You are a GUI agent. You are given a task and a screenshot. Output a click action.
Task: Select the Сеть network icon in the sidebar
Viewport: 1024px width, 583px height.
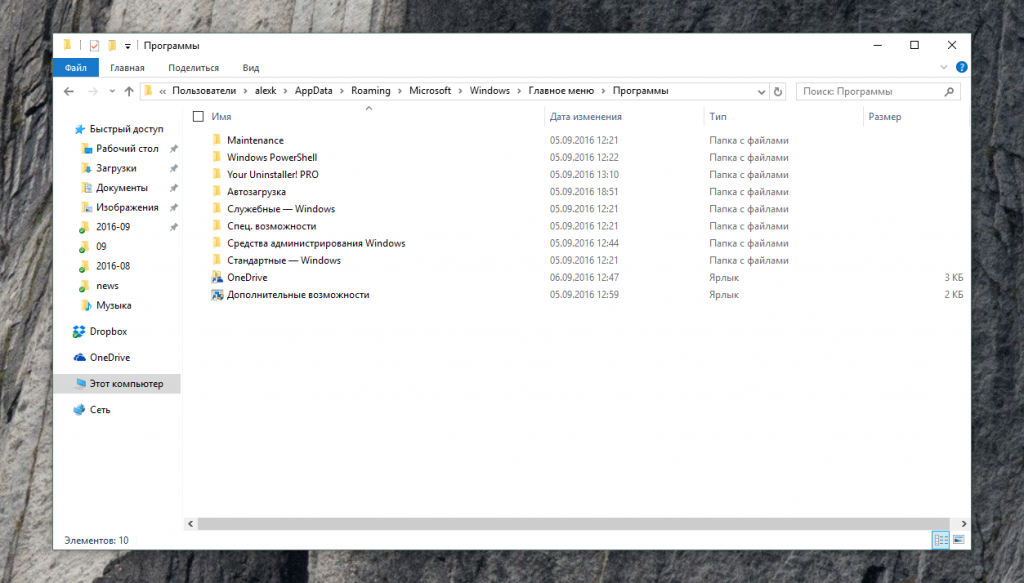coord(79,409)
